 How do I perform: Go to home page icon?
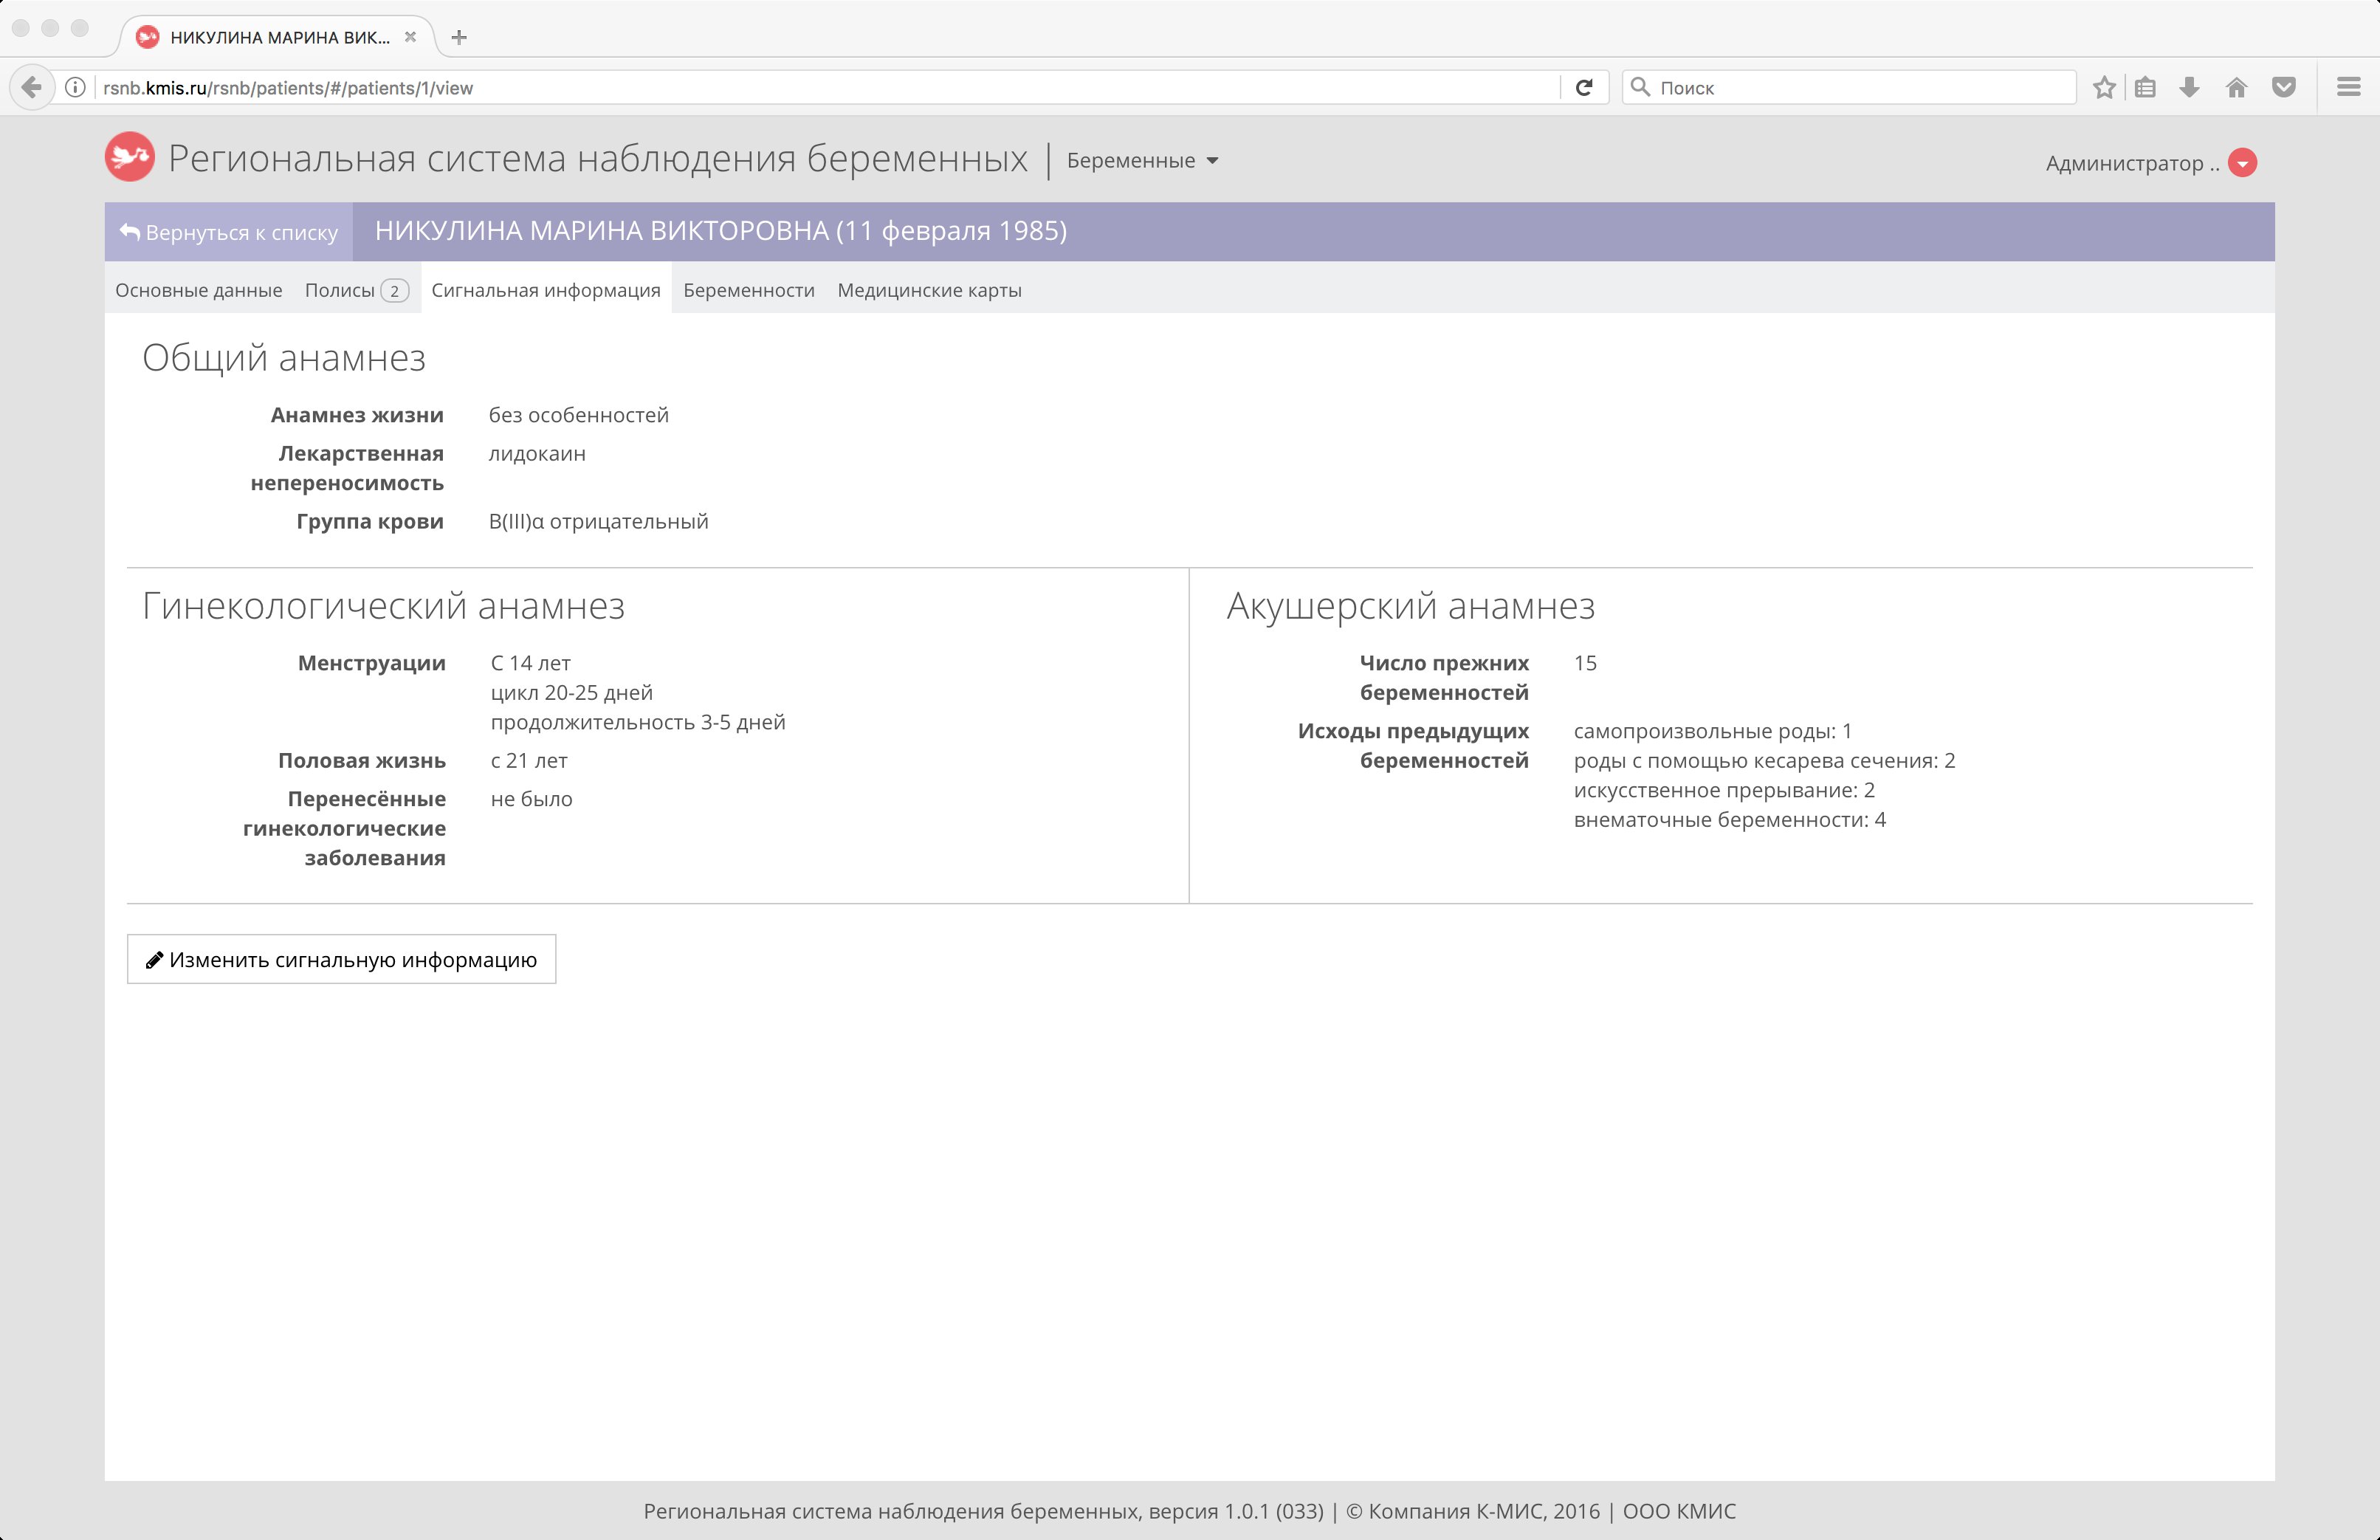(x=2237, y=88)
